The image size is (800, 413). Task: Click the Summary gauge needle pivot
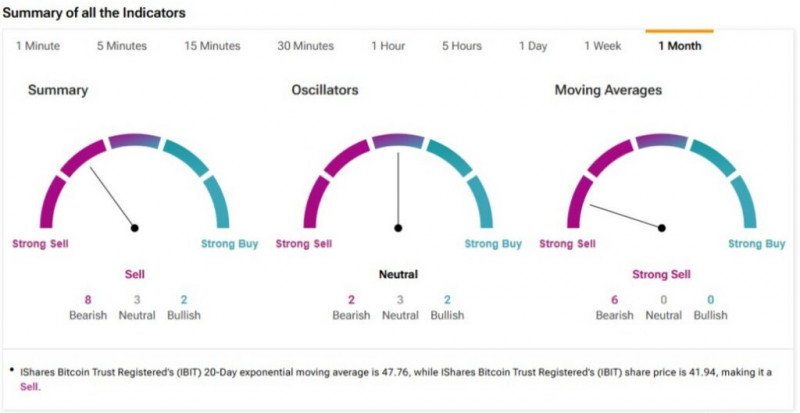coord(134,228)
